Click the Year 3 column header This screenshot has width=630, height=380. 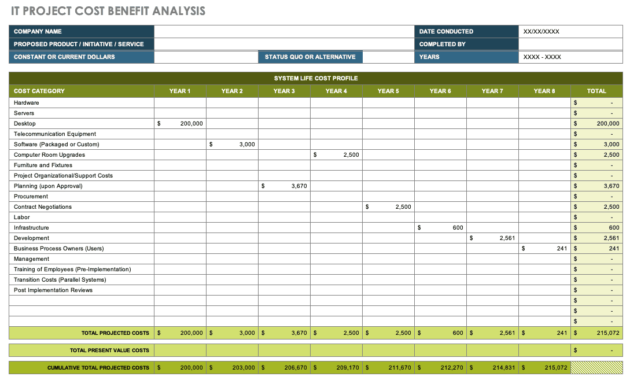click(x=284, y=91)
